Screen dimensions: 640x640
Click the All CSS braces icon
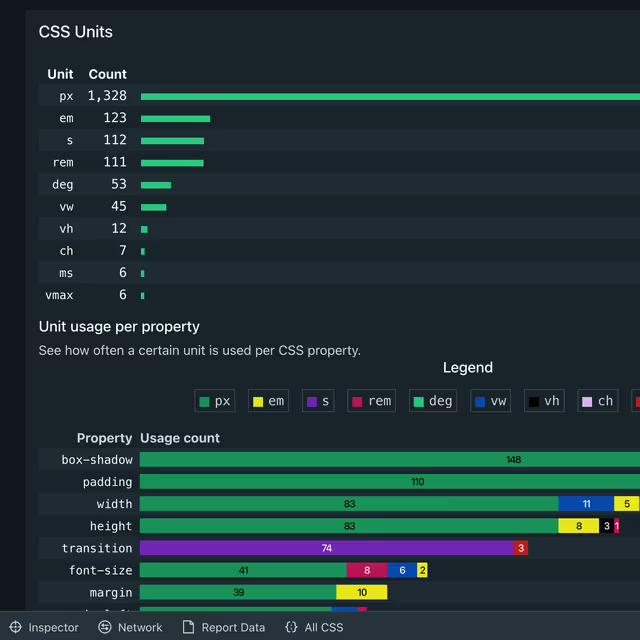pos(291,627)
